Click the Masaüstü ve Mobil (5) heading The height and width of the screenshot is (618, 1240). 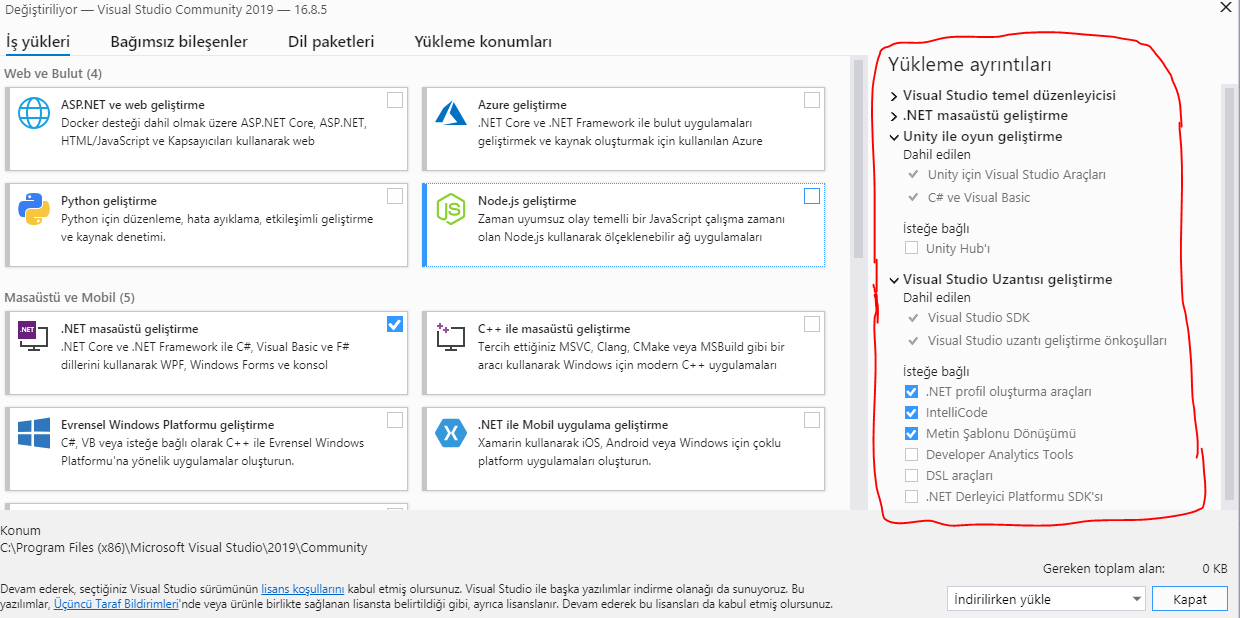click(69, 298)
